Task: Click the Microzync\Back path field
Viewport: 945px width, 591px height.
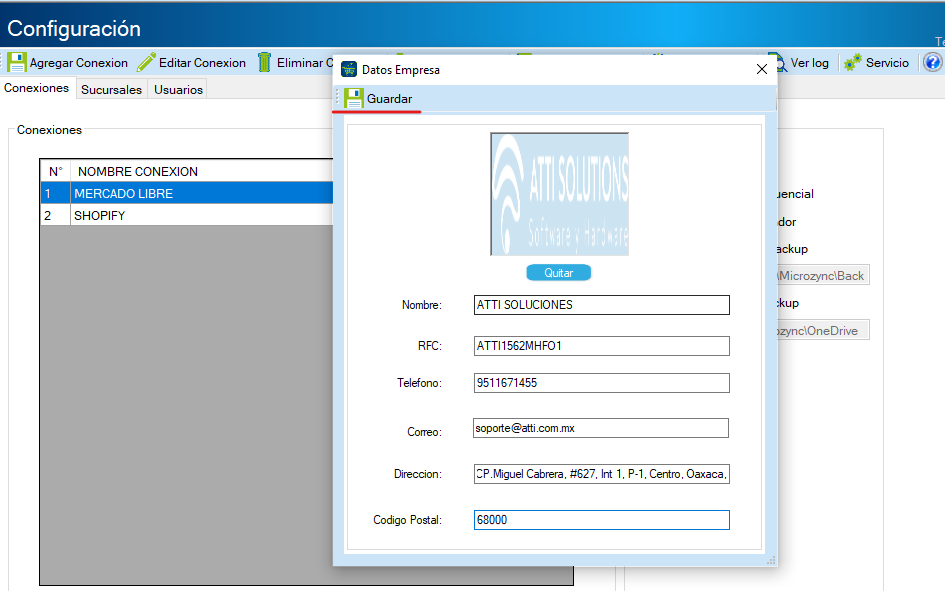Action: tap(823, 275)
